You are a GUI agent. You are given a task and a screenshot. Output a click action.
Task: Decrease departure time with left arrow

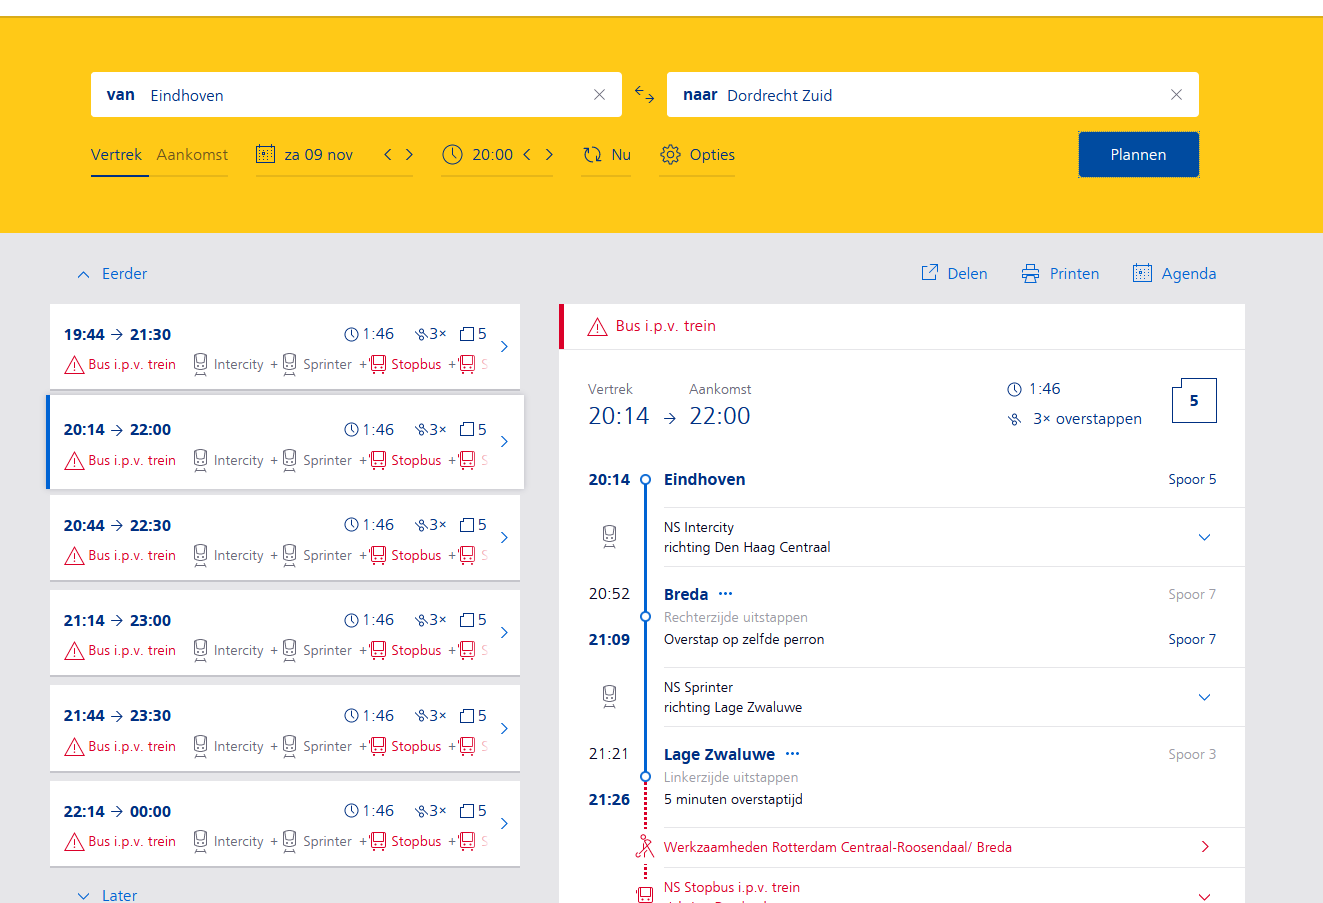point(527,154)
